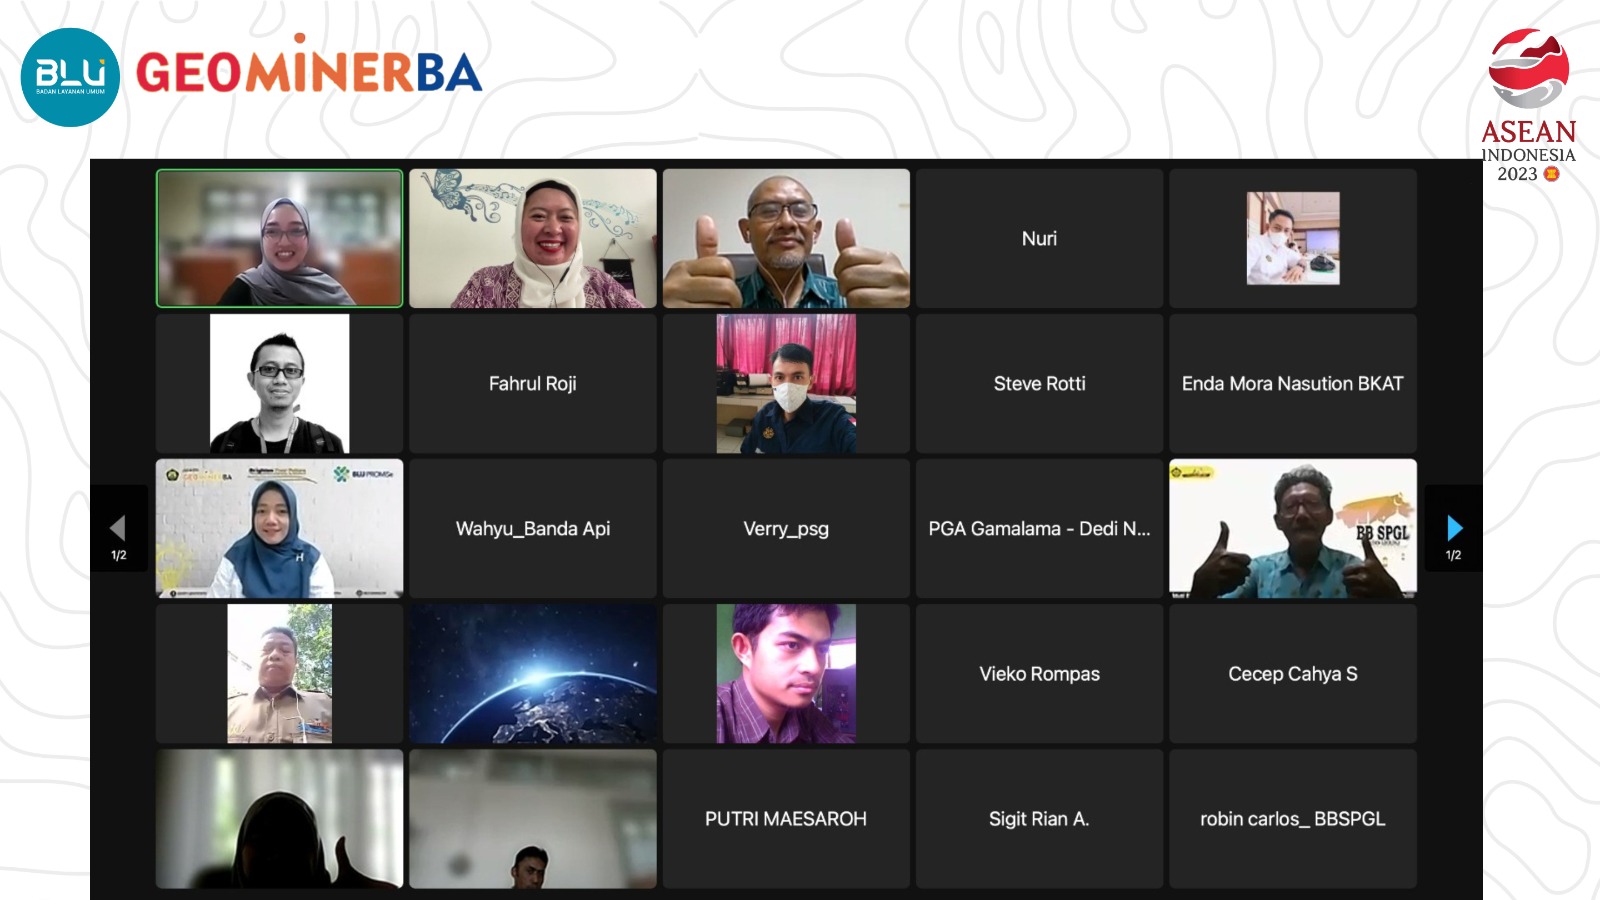Viewport: 1600px width, 900px height.
Task: Click the Vieko Rompas participant tile
Action: [1039, 673]
